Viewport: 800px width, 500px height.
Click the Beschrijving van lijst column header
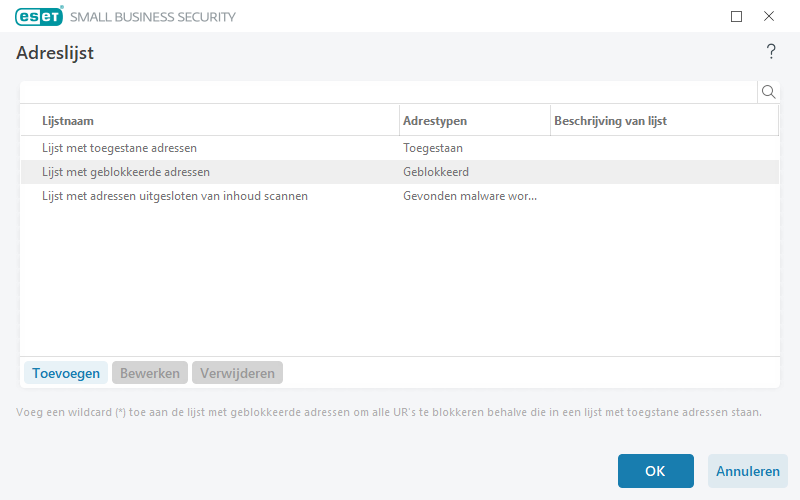(x=664, y=121)
